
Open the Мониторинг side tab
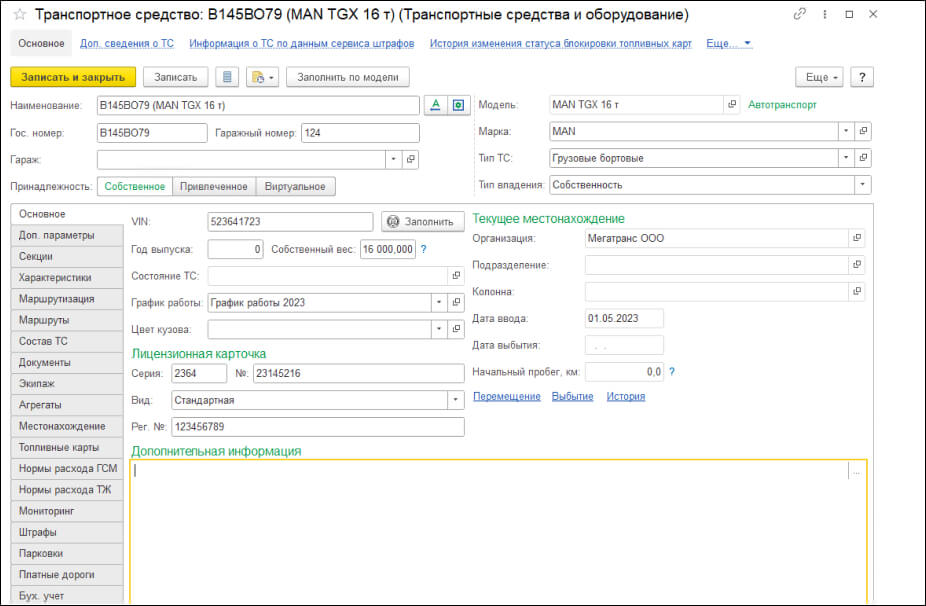[67, 511]
